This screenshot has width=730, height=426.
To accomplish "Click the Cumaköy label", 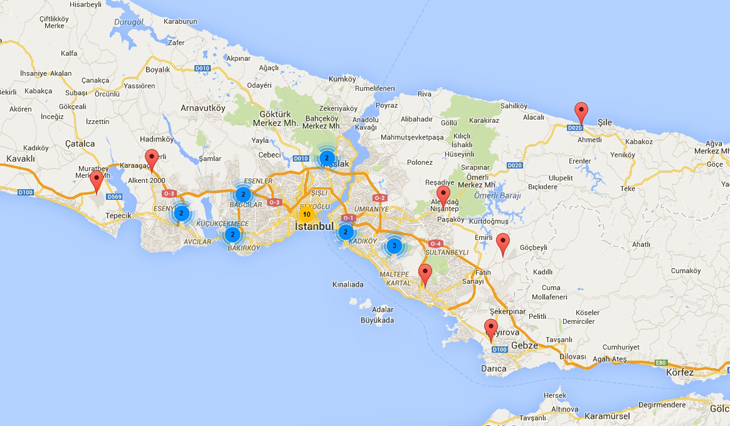I will (x=686, y=270).
